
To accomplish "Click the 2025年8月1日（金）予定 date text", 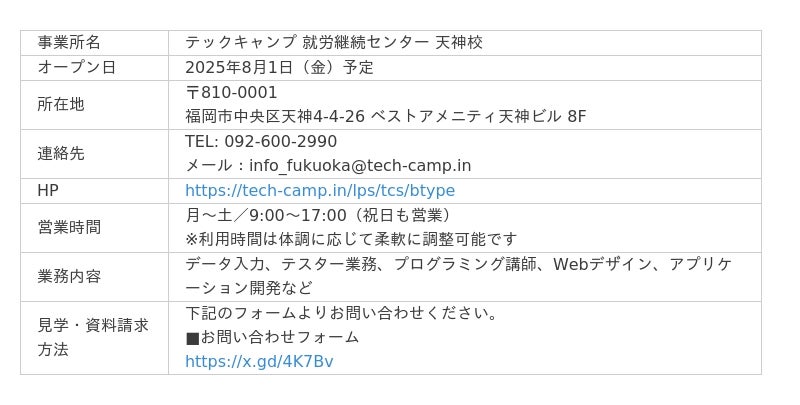I will [x=280, y=67].
